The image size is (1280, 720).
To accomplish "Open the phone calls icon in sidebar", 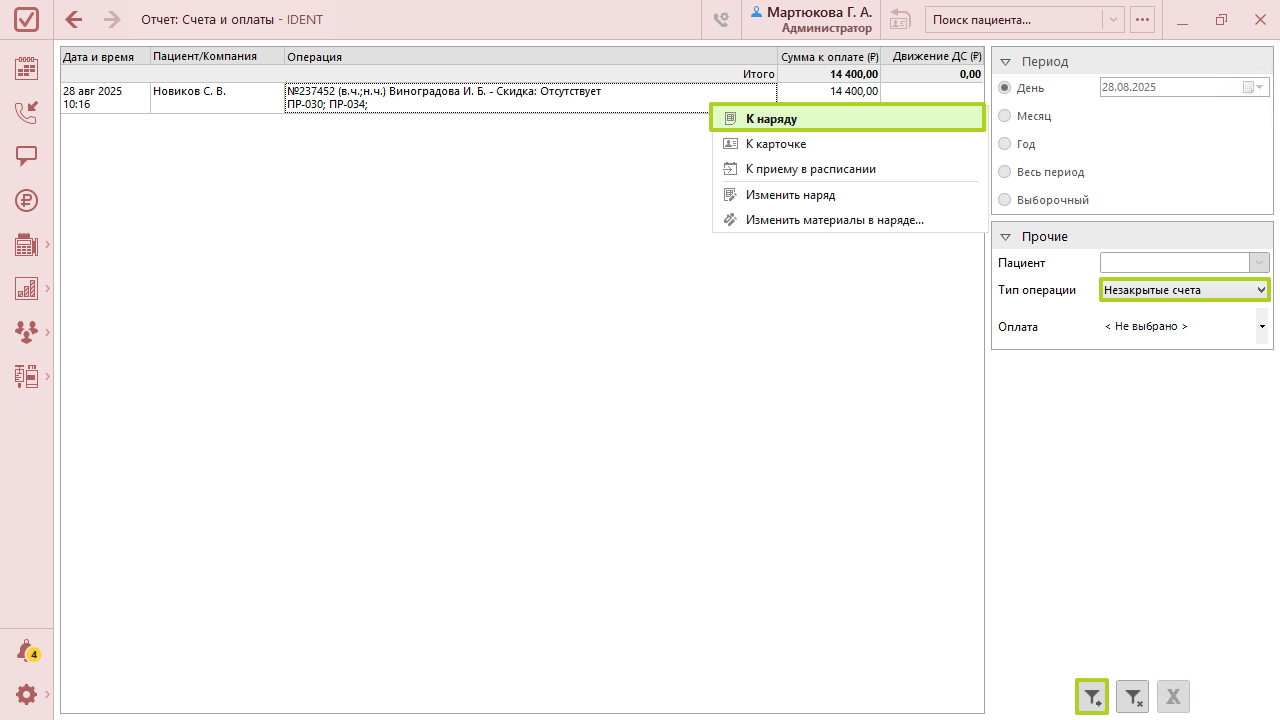I will point(27,112).
